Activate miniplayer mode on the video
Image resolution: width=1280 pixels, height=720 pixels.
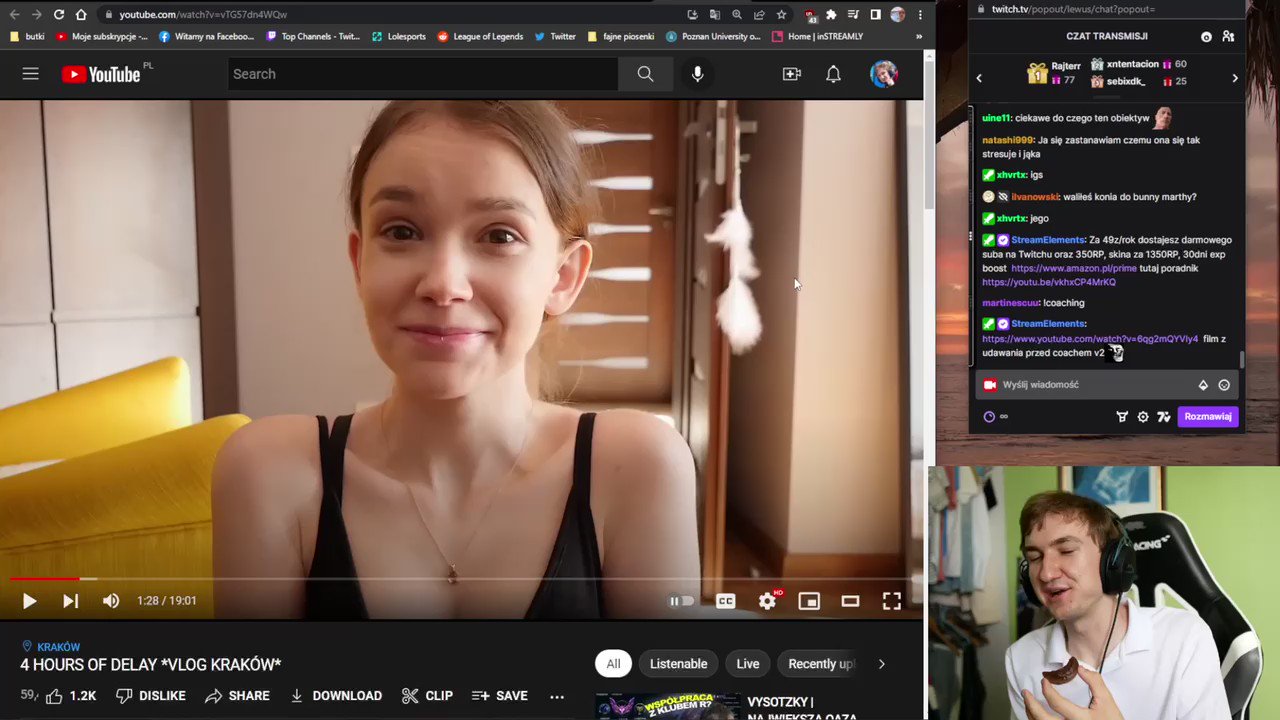(x=808, y=600)
